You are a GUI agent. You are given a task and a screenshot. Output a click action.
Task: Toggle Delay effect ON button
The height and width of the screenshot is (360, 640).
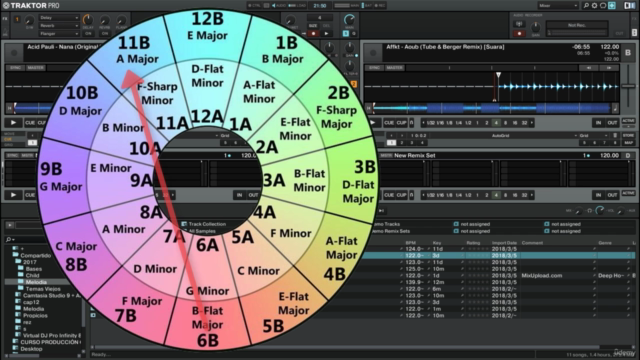88,34
